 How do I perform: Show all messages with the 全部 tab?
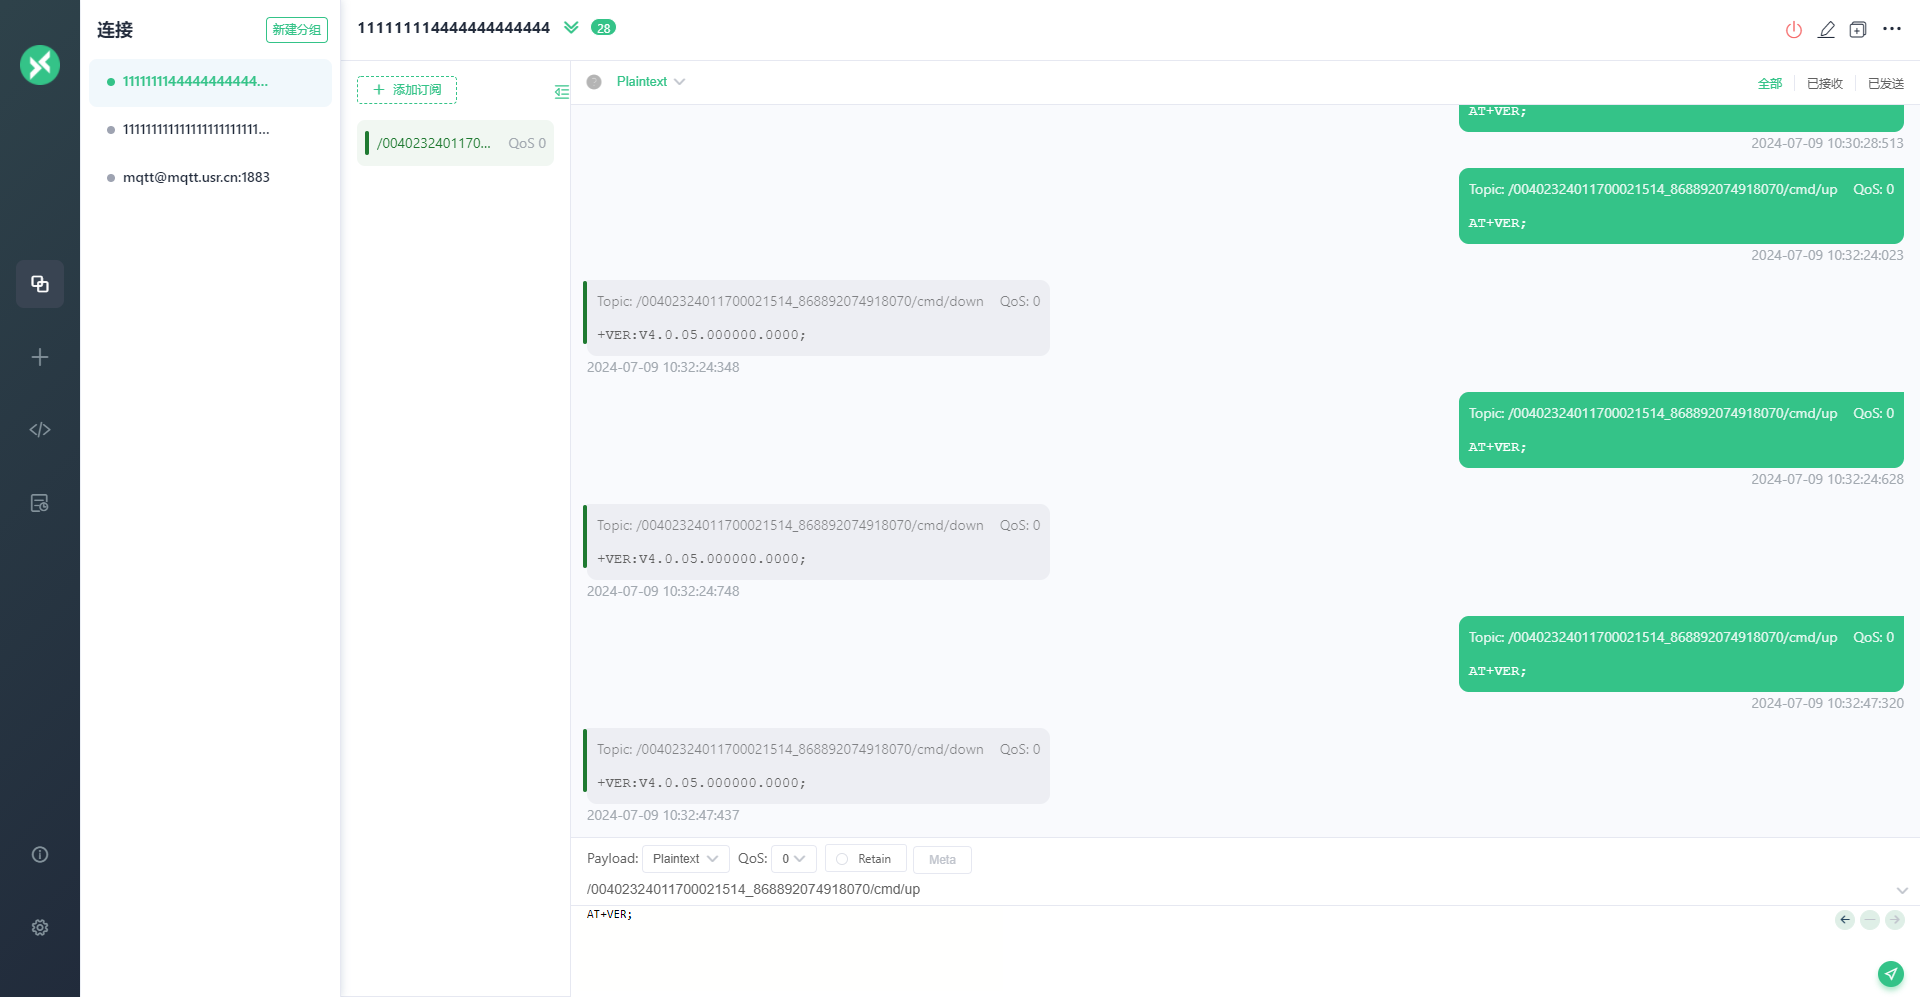point(1770,84)
